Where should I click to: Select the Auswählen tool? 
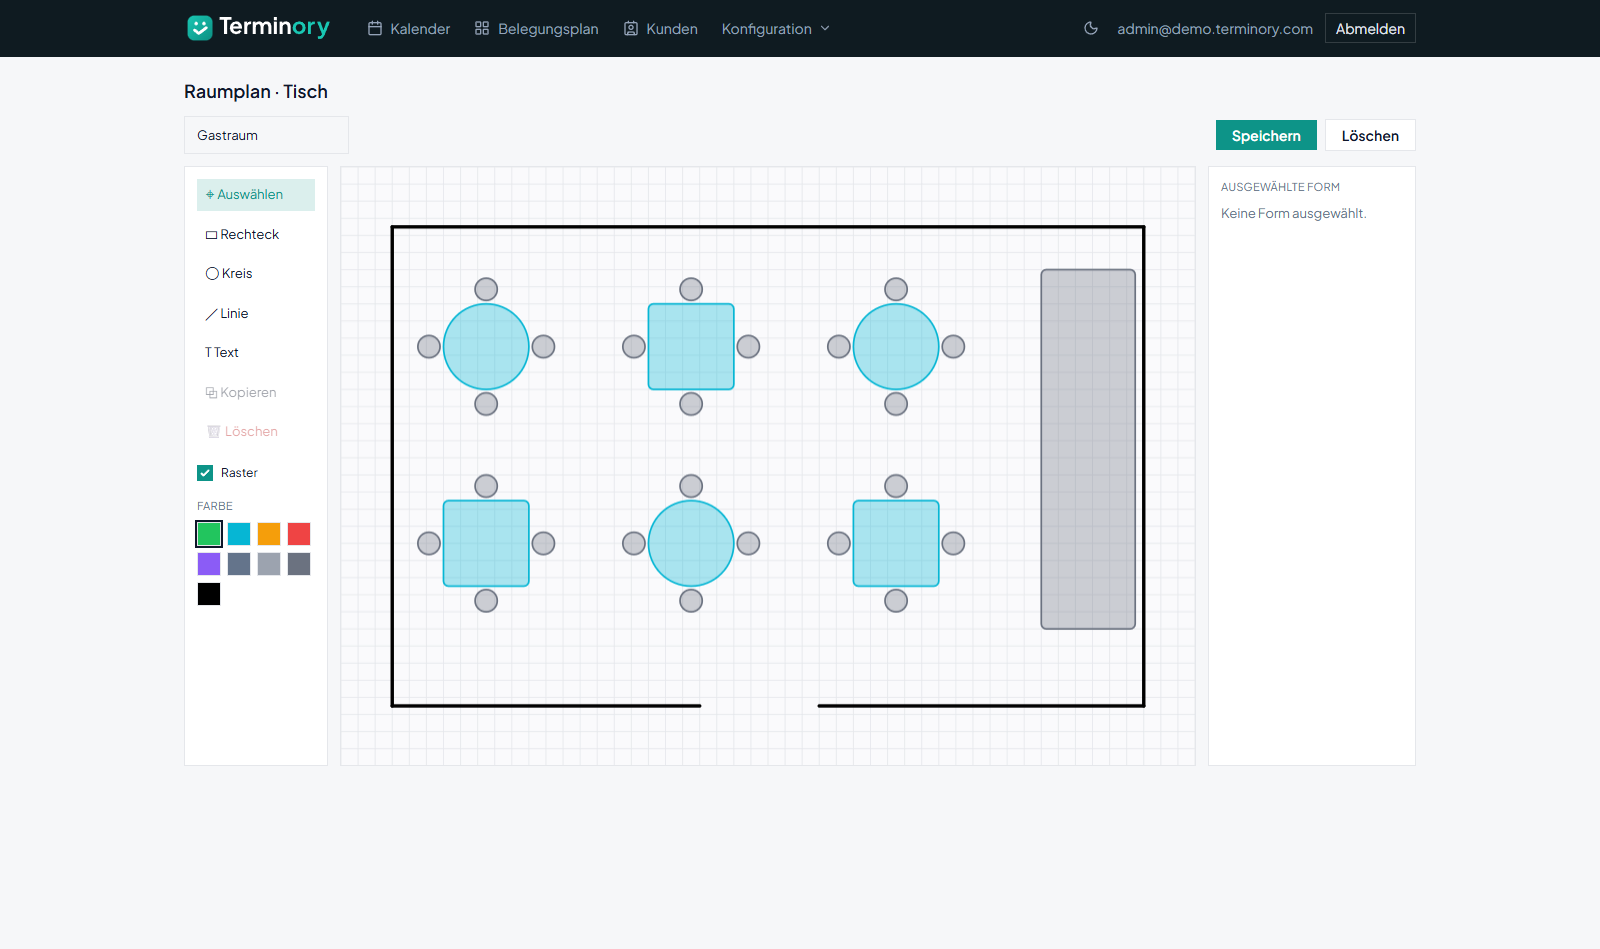pos(256,195)
